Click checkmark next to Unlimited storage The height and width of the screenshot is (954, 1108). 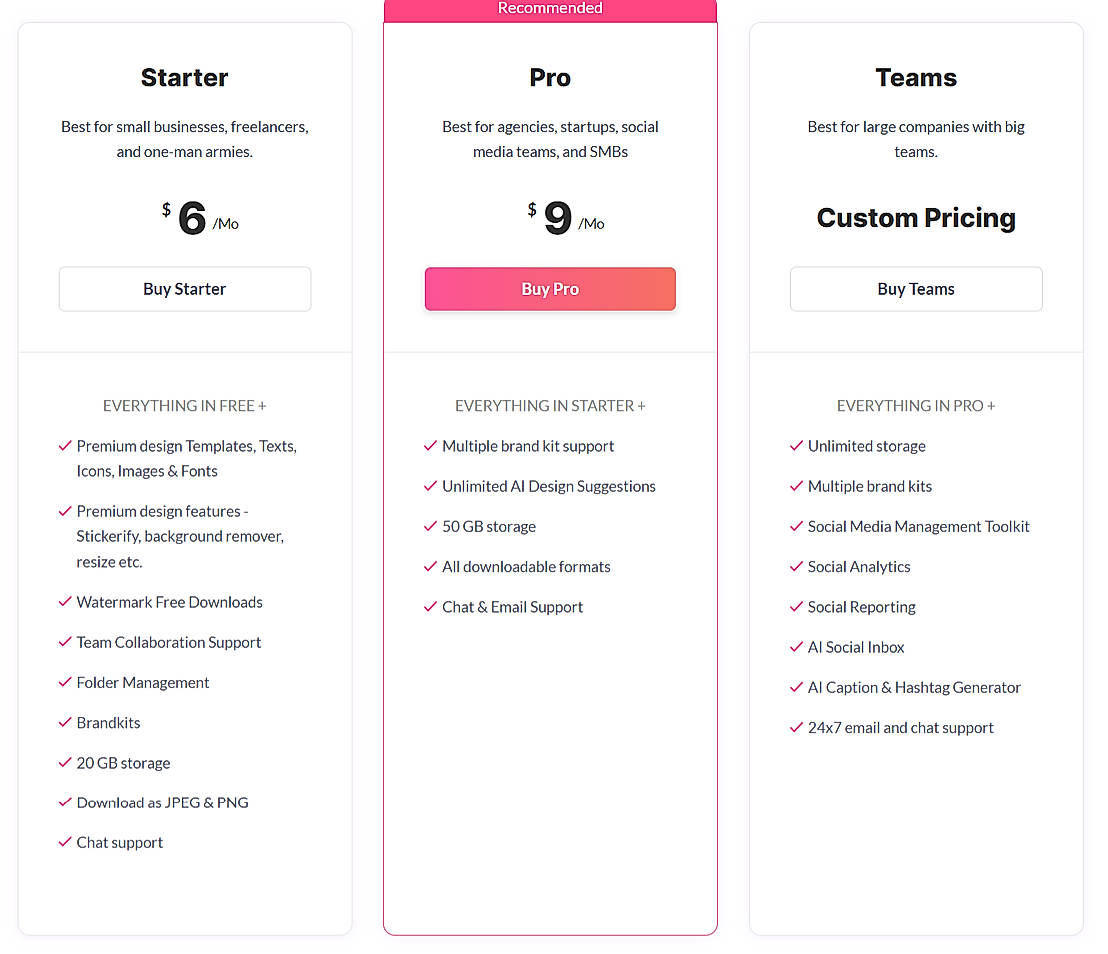point(797,446)
